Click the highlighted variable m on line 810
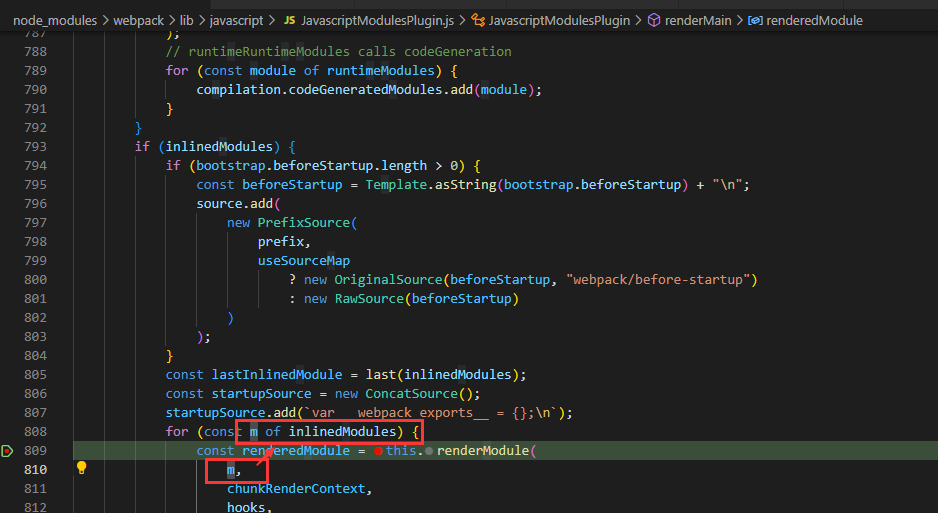This screenshot has height=513, width=938. [x=231, y=470]
